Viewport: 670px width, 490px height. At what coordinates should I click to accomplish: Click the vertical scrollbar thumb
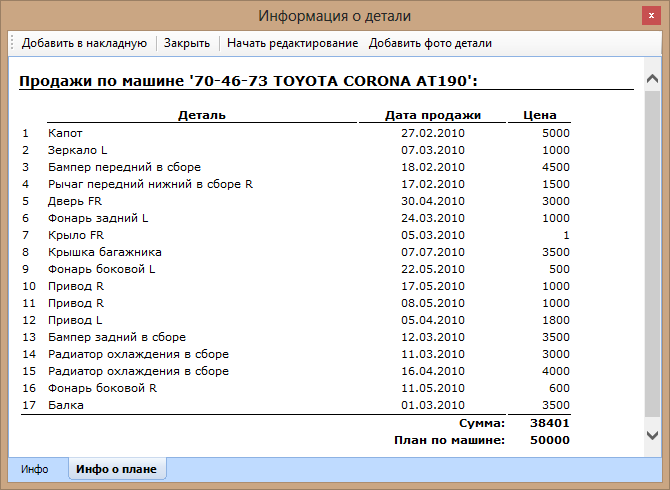pyautogui.click(x=653, y=250)
